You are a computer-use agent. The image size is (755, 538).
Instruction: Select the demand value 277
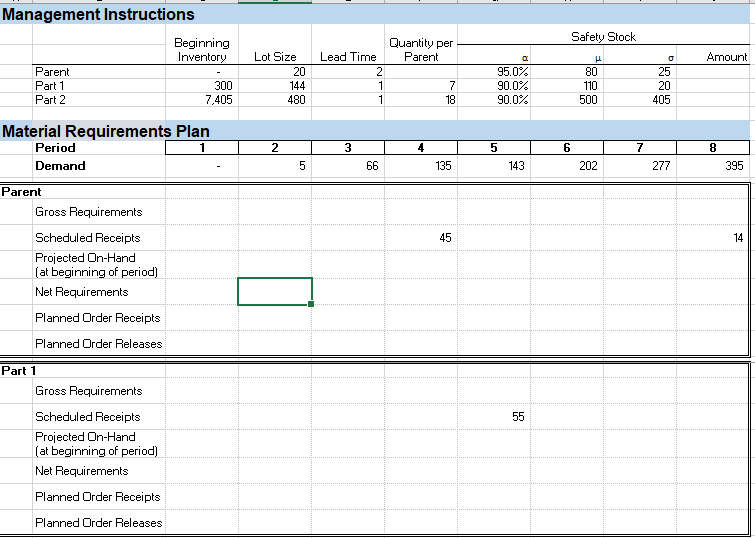tap(661, 166)
